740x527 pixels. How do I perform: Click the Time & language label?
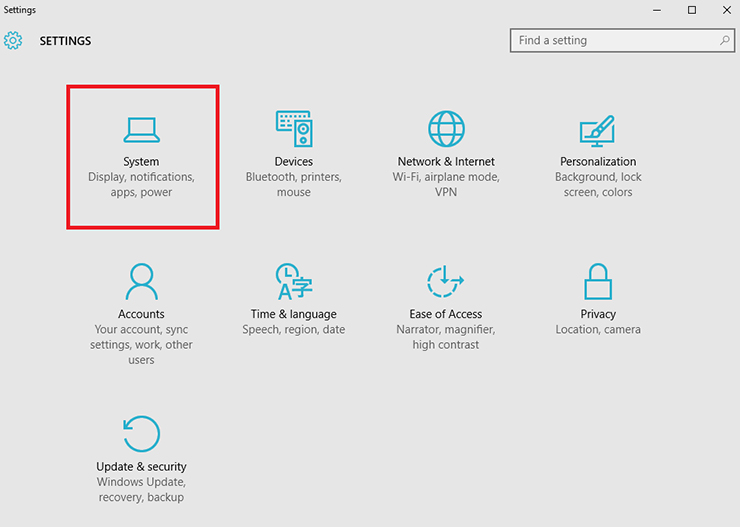pos(294,314)
